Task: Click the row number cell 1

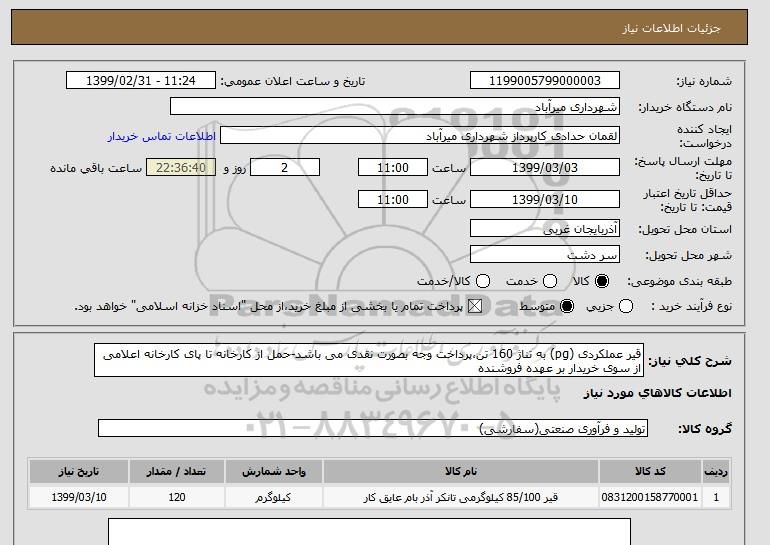Action: pyautogui.click(x=716, y=497)
